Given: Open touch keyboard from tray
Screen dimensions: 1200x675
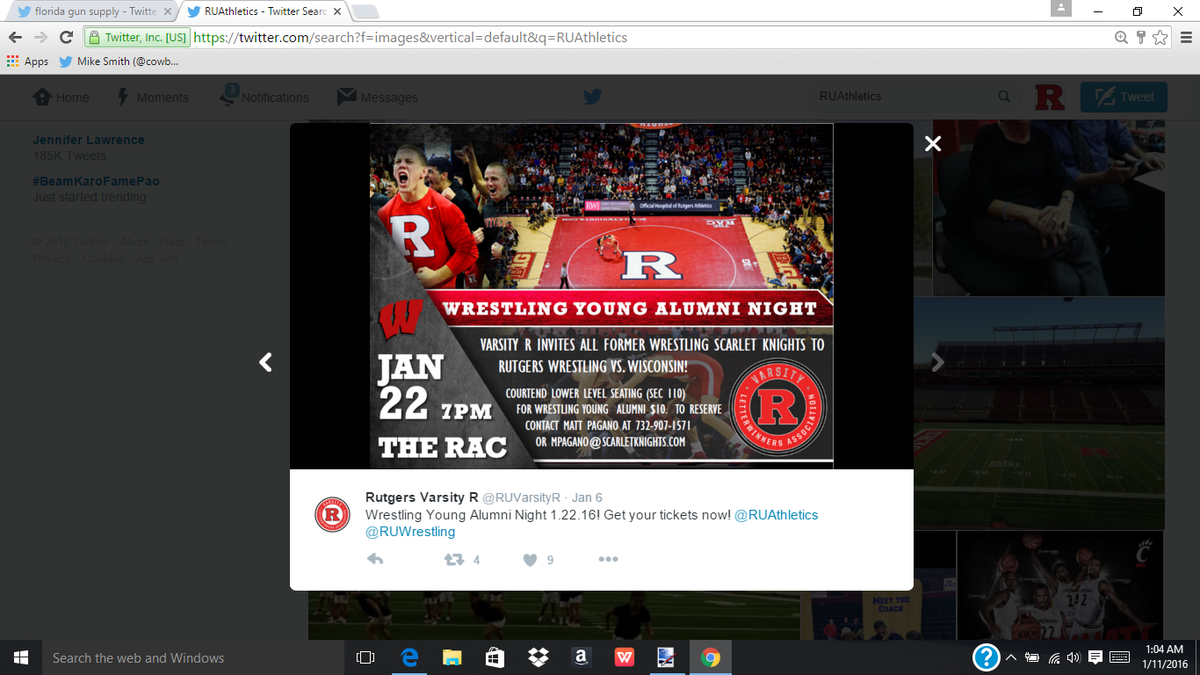Looking at the screenshot, I should 1121,657.
